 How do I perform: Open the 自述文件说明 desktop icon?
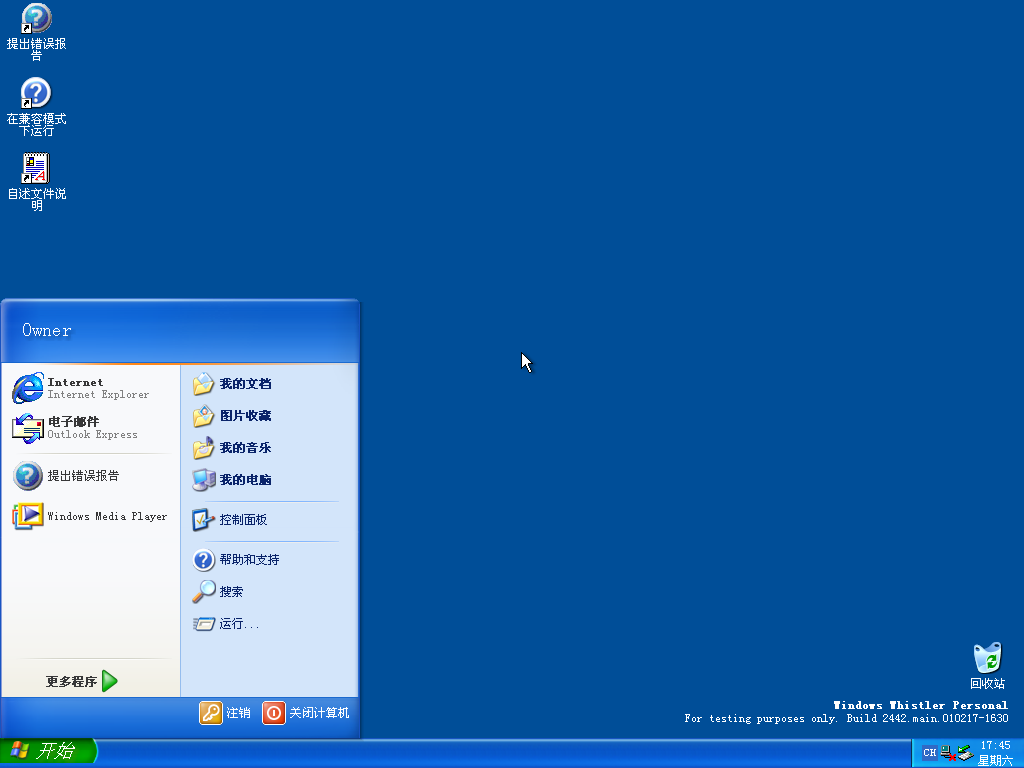(36, 182)
